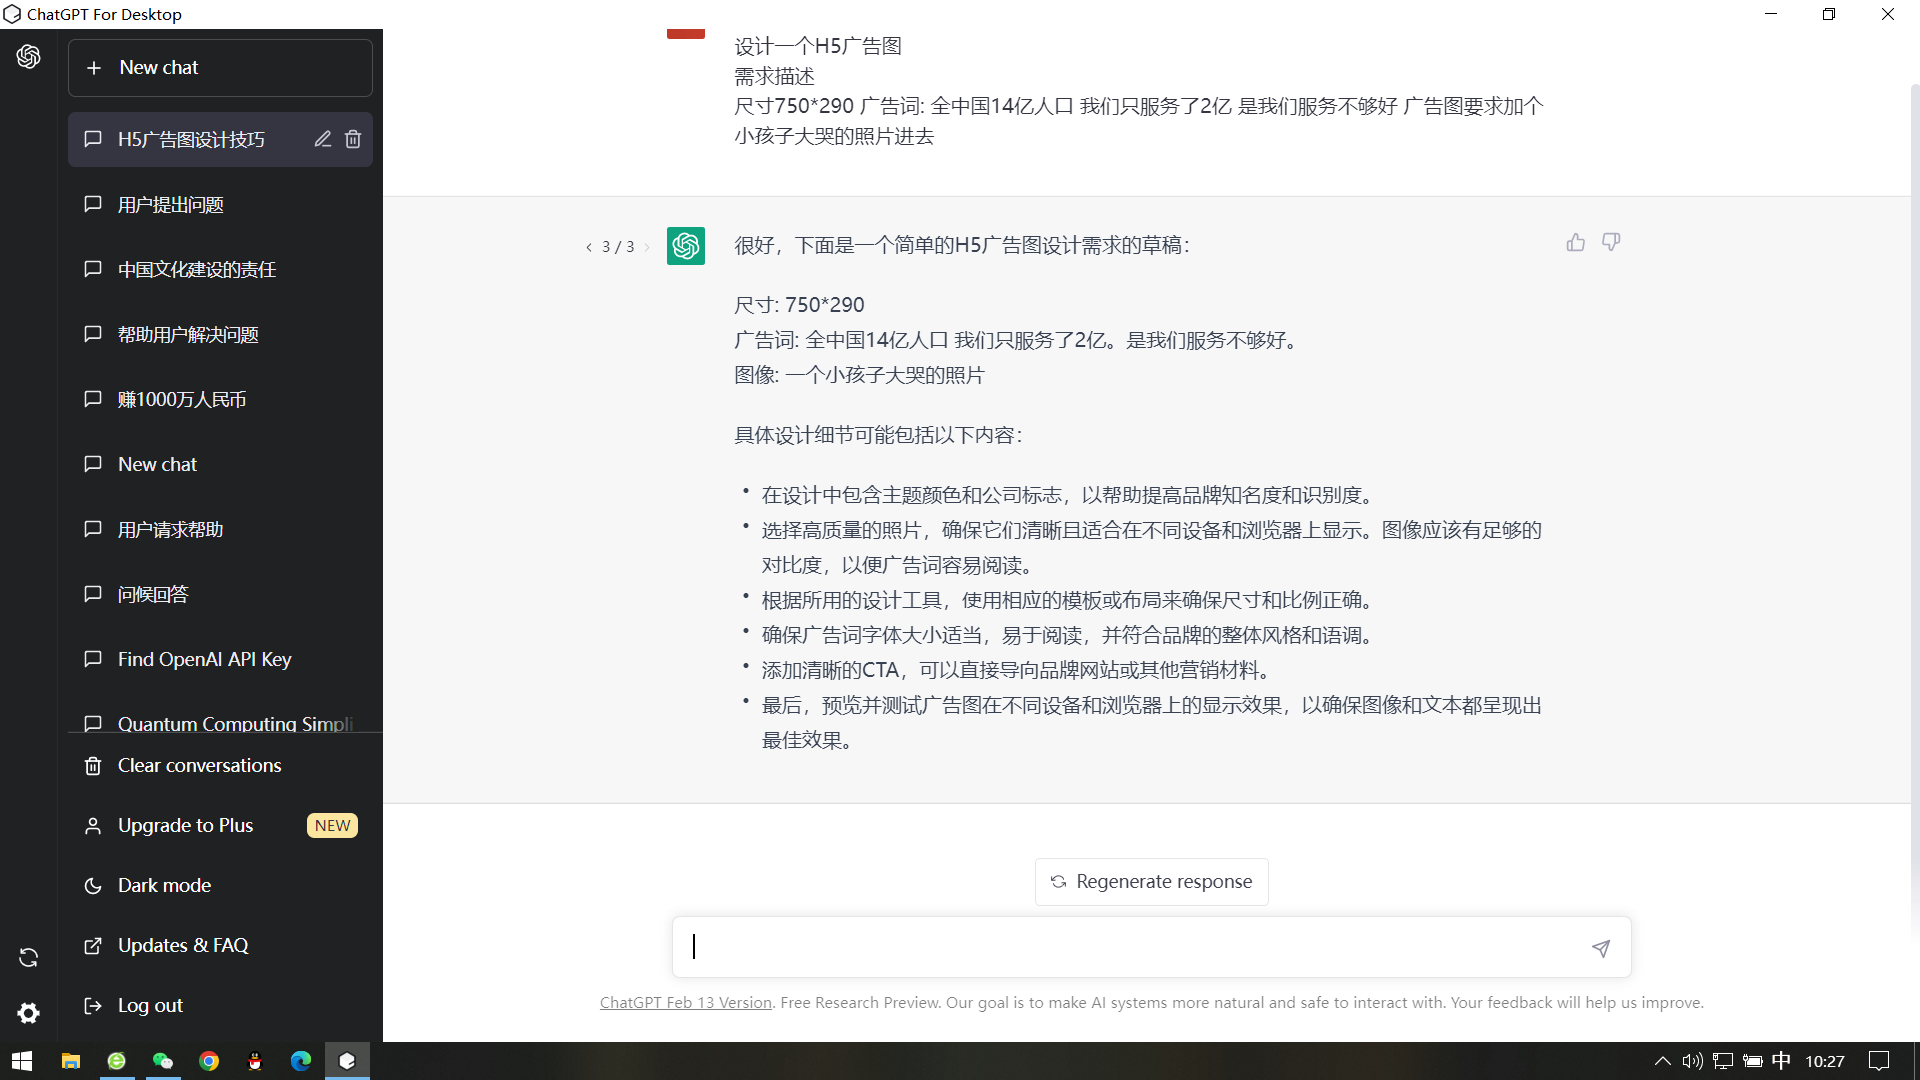Go to next response version arrow

[647, 247]
